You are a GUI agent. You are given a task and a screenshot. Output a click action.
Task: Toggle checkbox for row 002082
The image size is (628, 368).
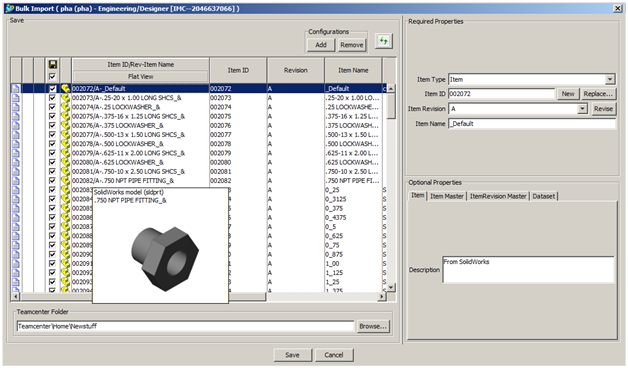pos(52,181)
